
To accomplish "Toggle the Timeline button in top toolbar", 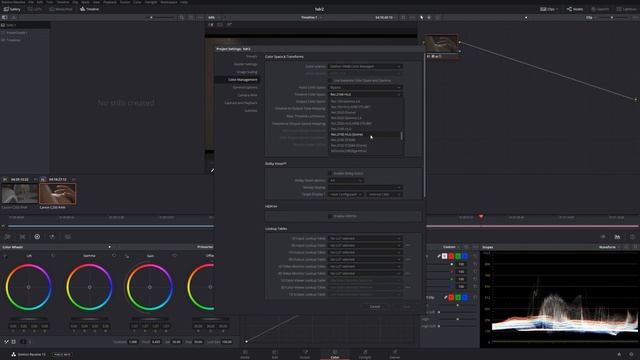I will 89,9.
